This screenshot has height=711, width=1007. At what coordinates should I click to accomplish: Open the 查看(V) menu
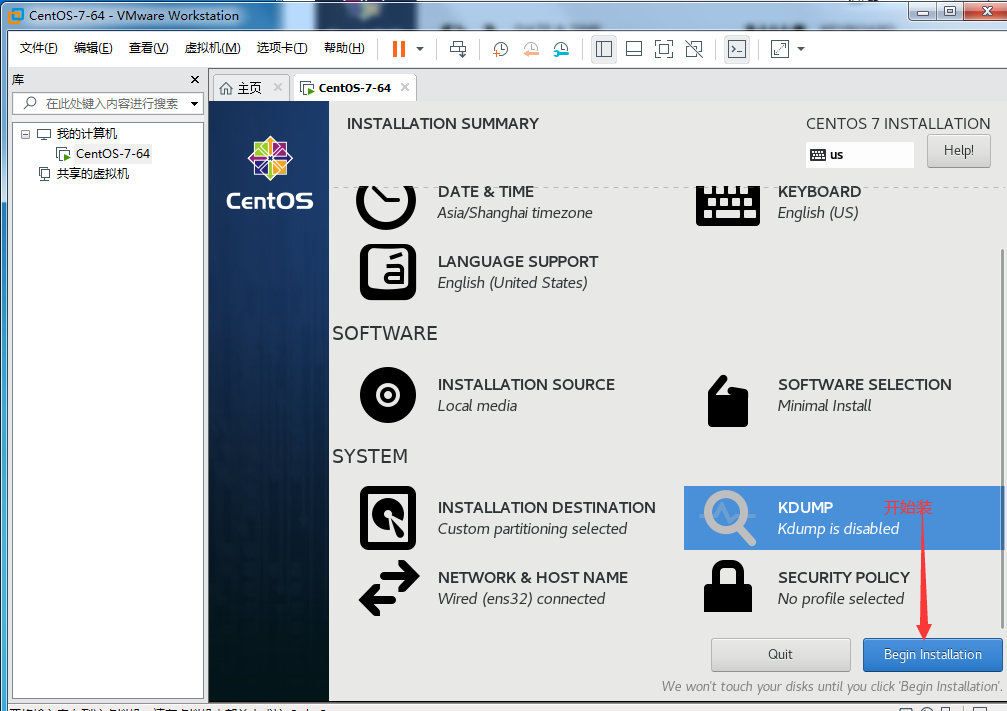pyautogui.click(x=148, y=48)
